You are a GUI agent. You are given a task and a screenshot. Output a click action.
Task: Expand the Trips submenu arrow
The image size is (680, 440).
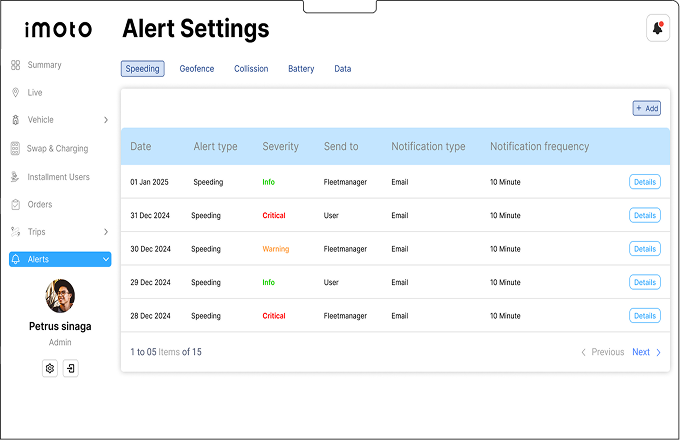click(x=106, y=232)
